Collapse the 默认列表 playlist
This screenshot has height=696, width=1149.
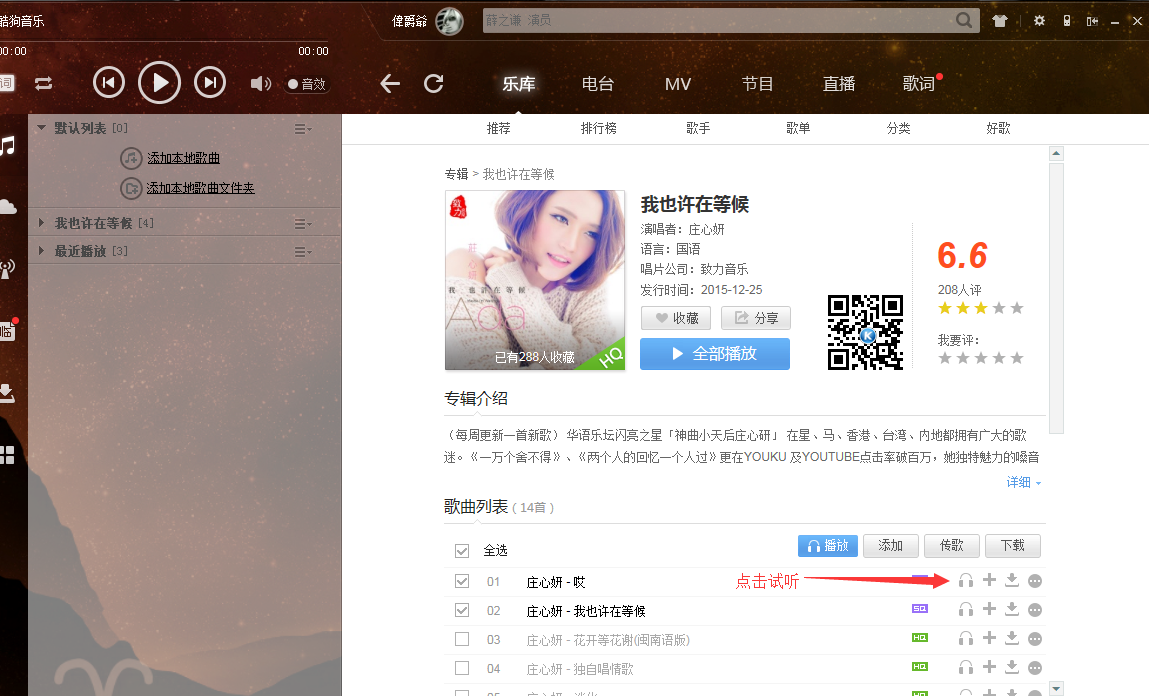(x=41, y=127)
